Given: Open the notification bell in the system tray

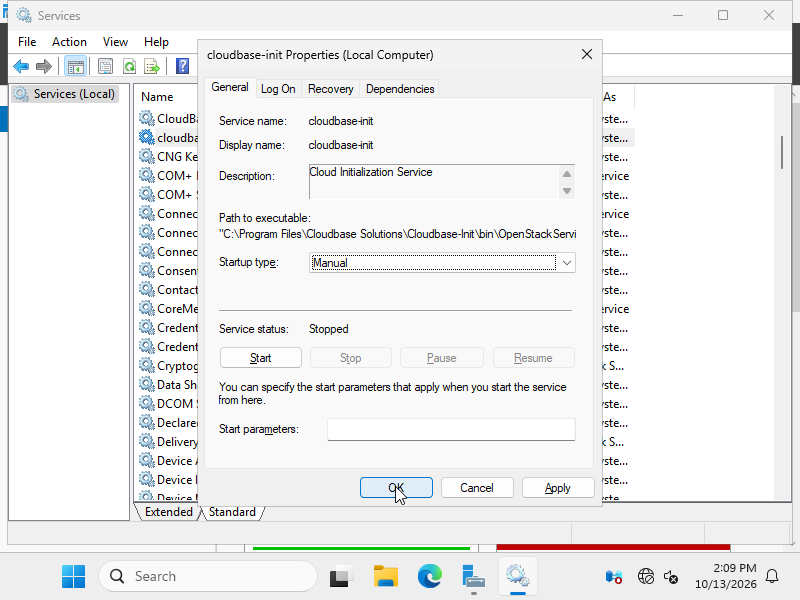Looking at the screenshot, I should click(x=772, y=576).
